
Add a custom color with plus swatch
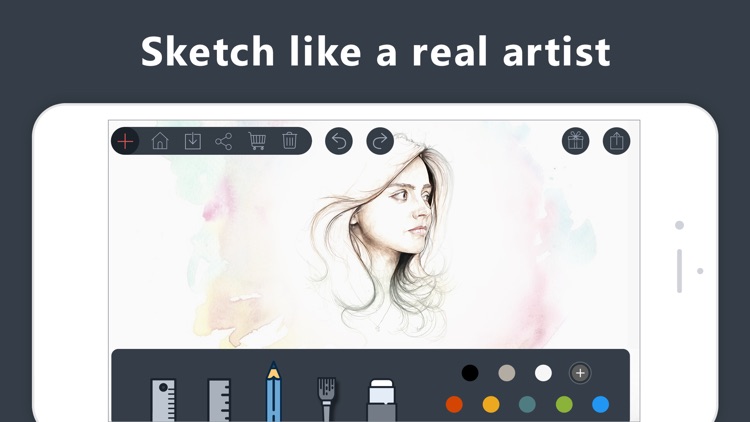pyautogui.click(x=580, y=373)
